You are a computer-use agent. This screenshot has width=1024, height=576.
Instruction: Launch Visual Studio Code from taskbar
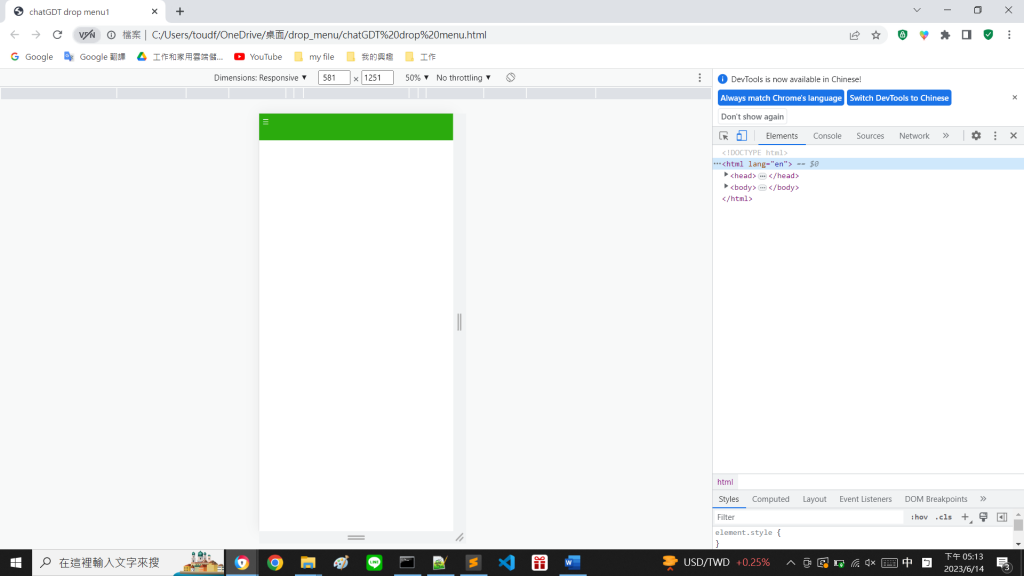coord(506,562)
